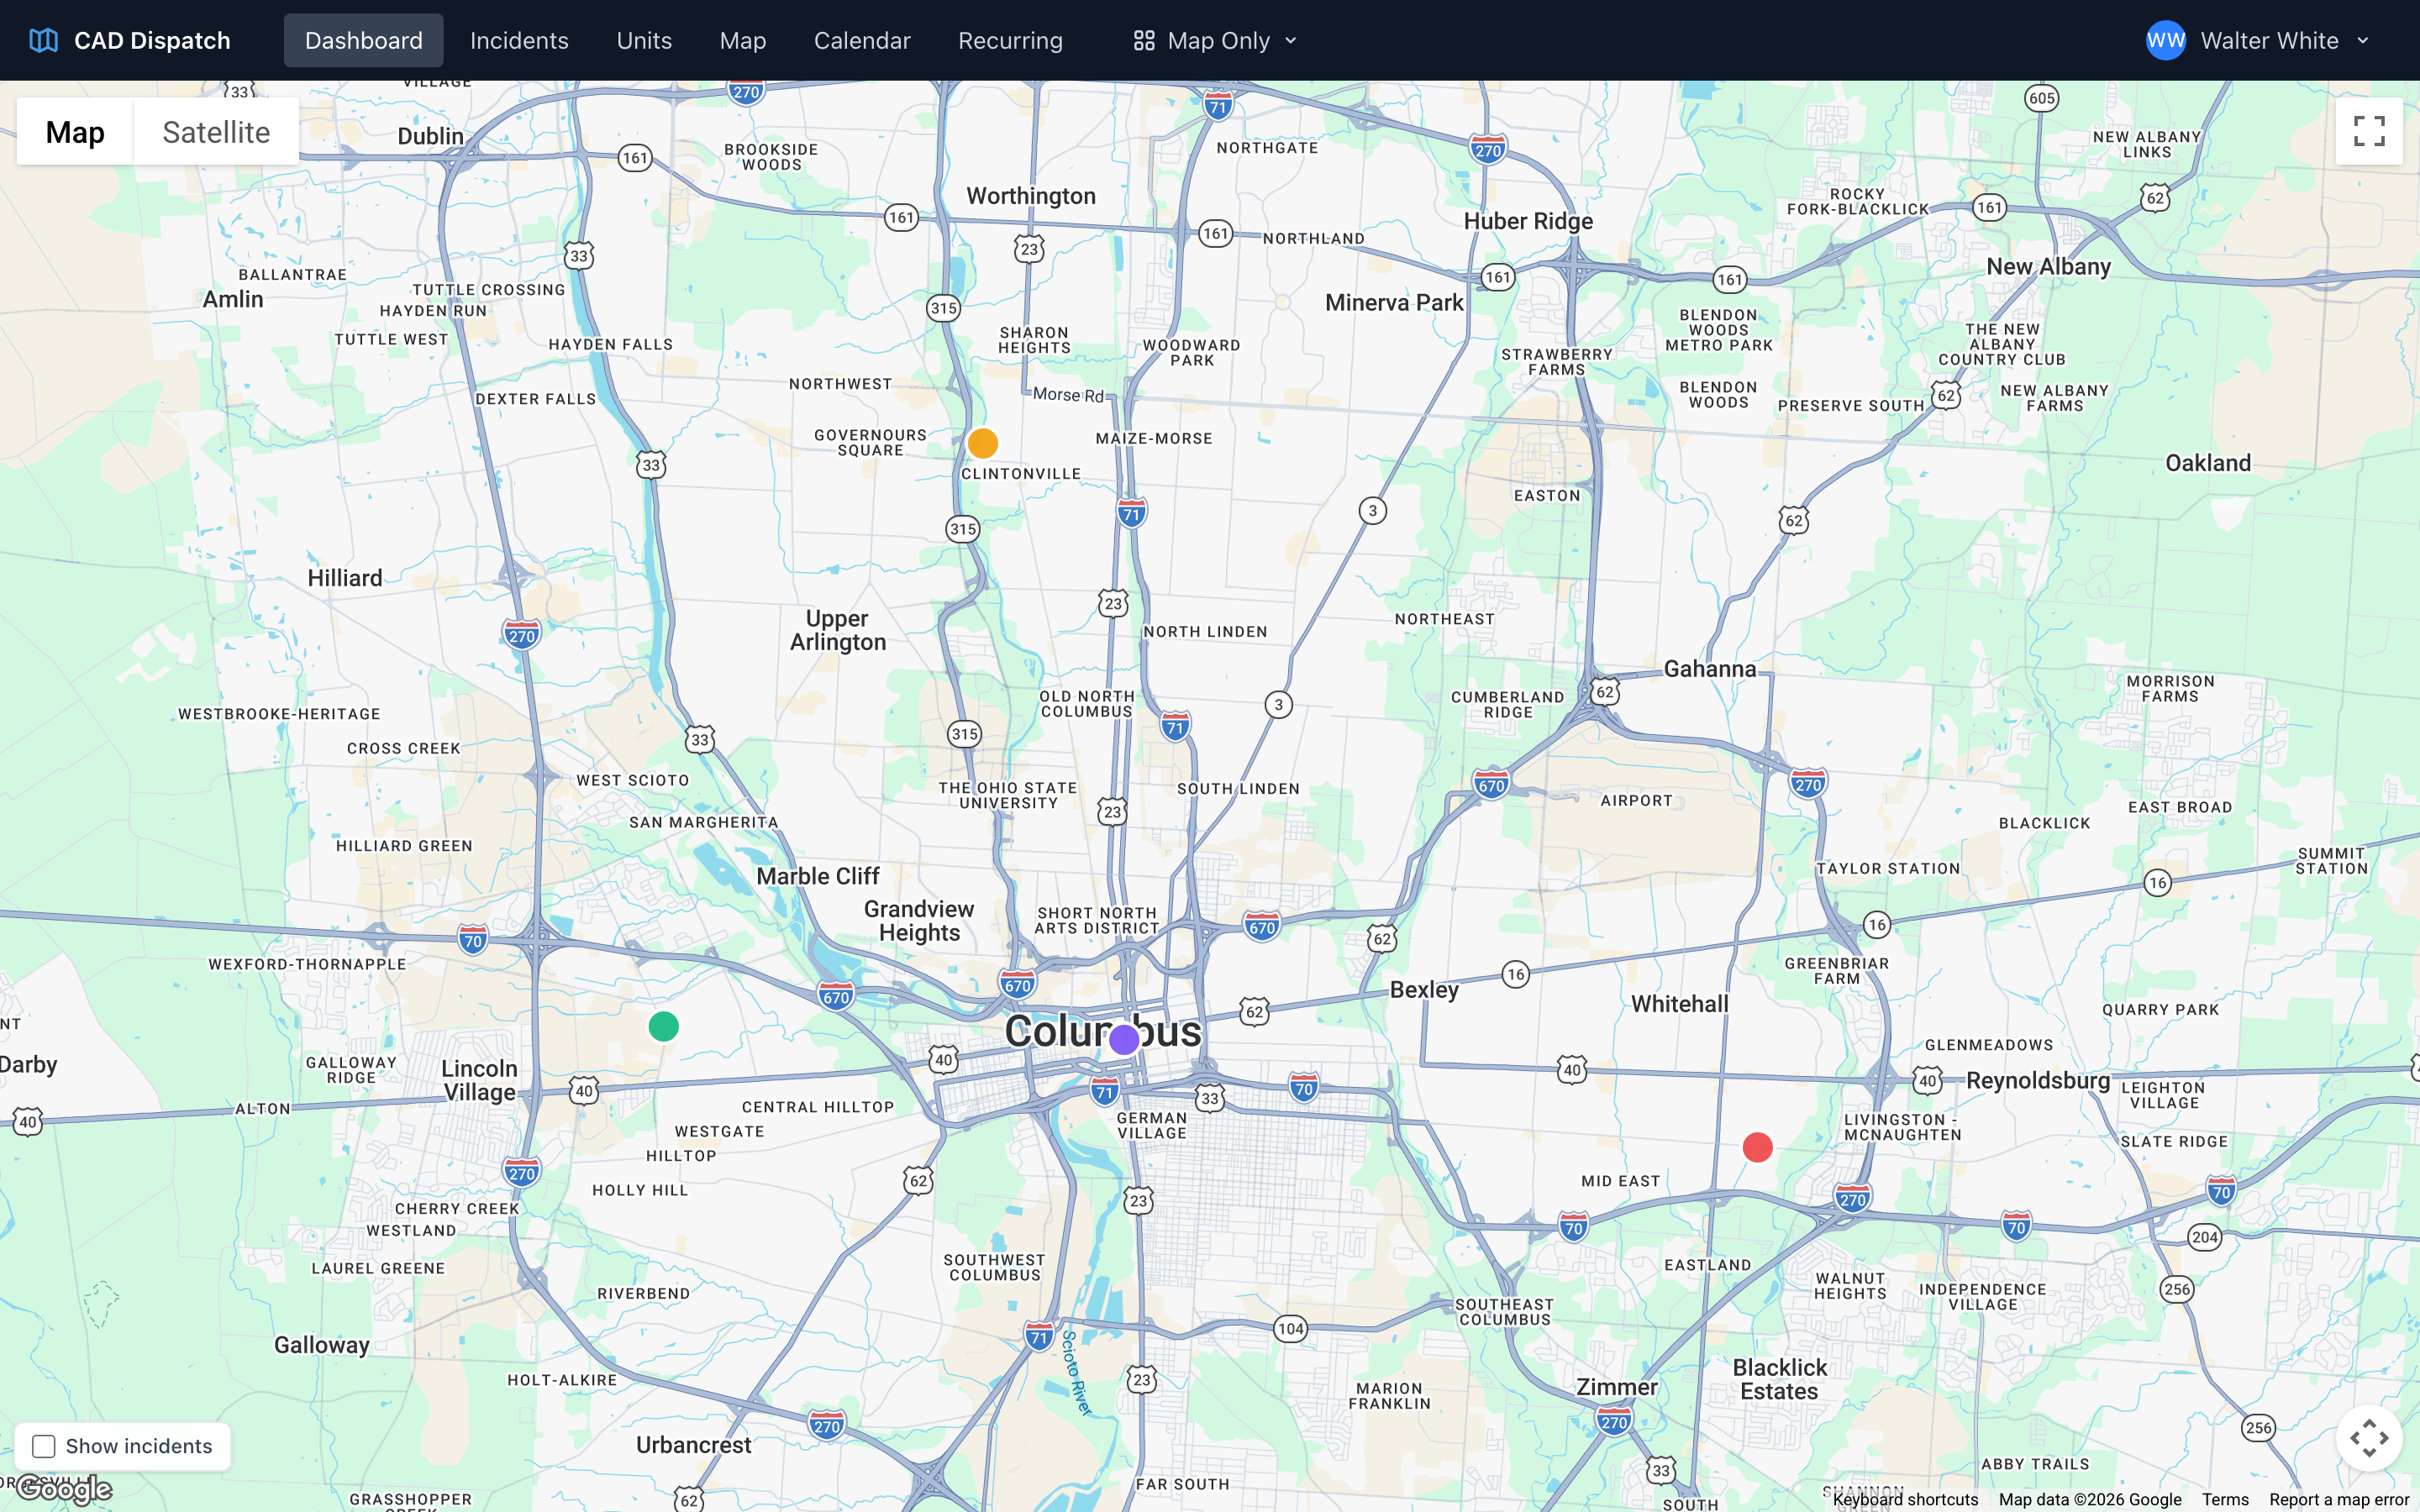This screenshot has width=2420, height=1512.
Task: Switch to Satellite map type
Action: pyautogui.click(x=216, y=131)
